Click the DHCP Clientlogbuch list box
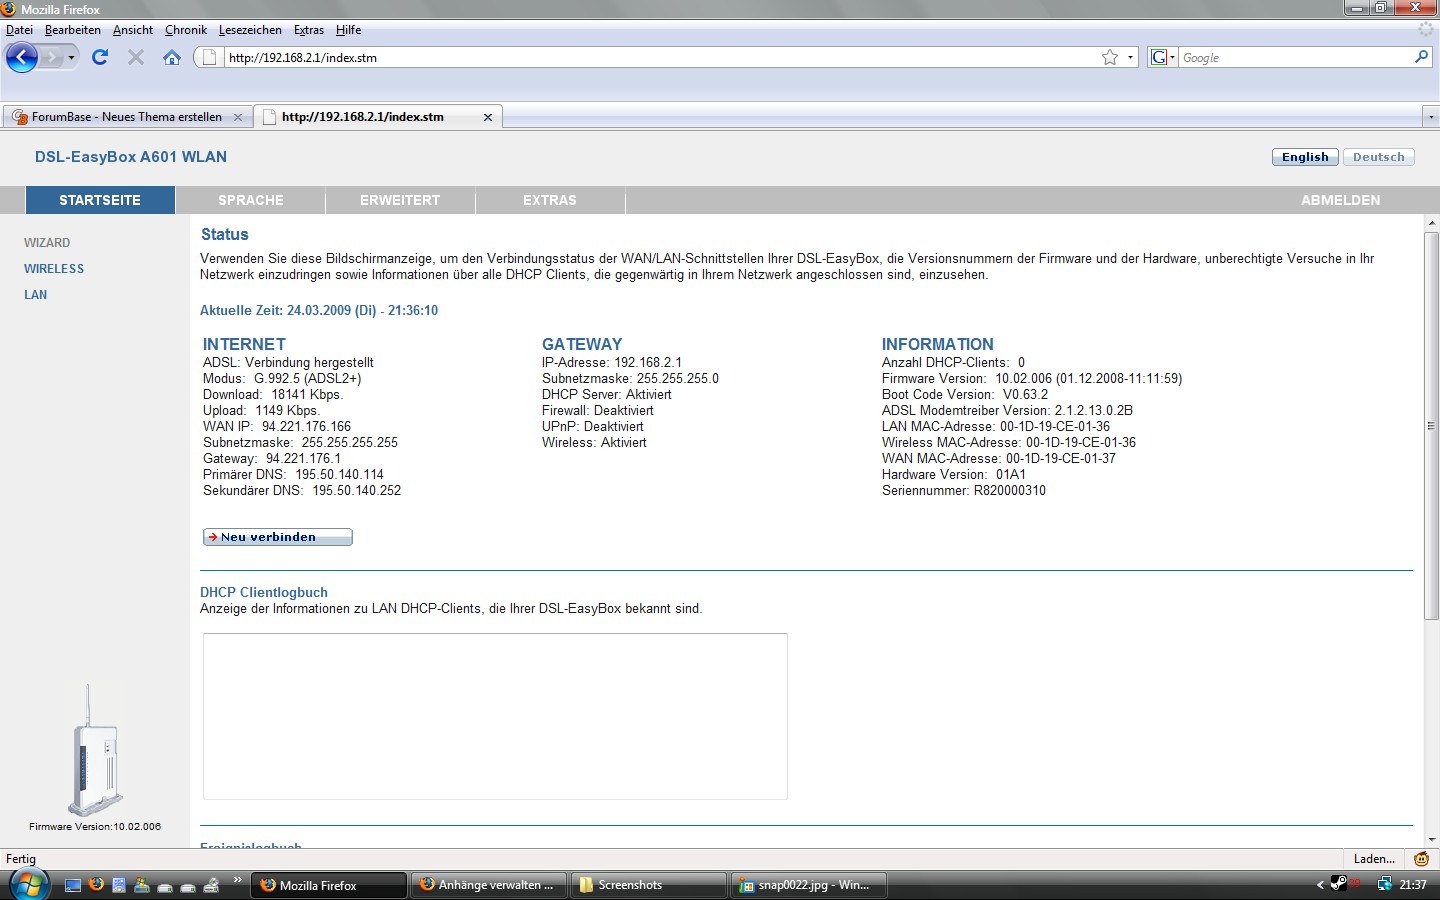Screen dimensions: 1440x900 495,716
